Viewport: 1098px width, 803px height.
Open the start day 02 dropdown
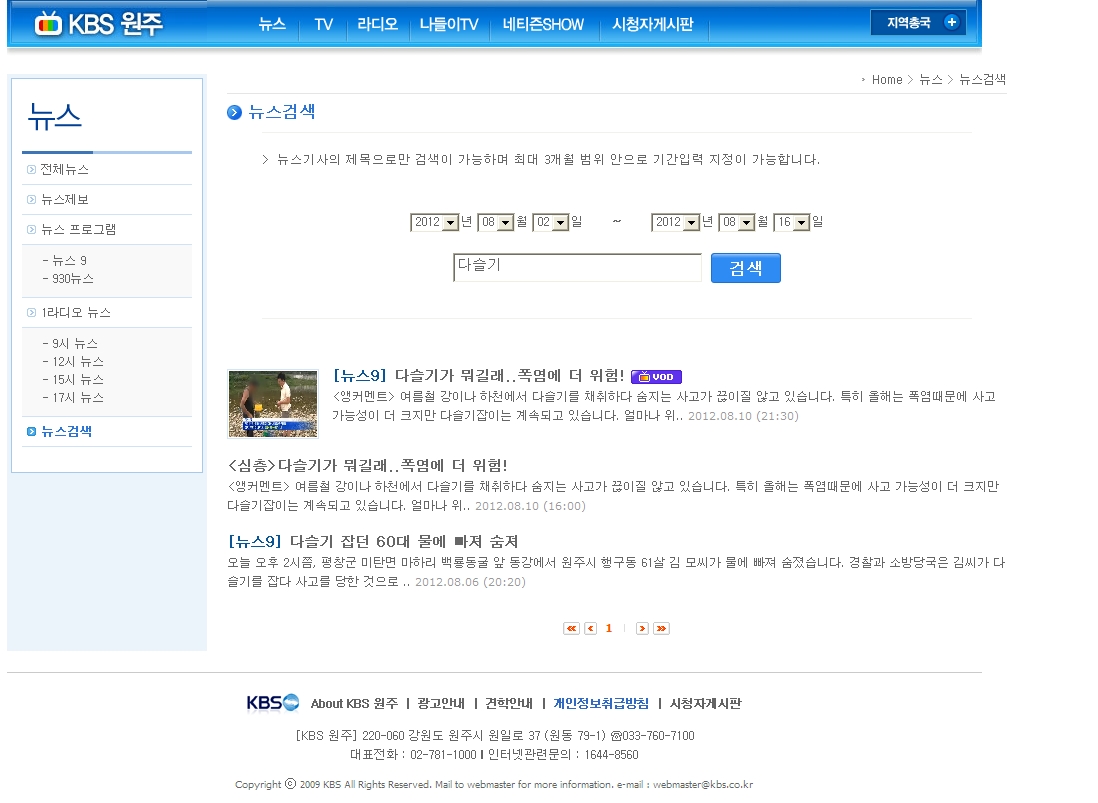[550, 222]
